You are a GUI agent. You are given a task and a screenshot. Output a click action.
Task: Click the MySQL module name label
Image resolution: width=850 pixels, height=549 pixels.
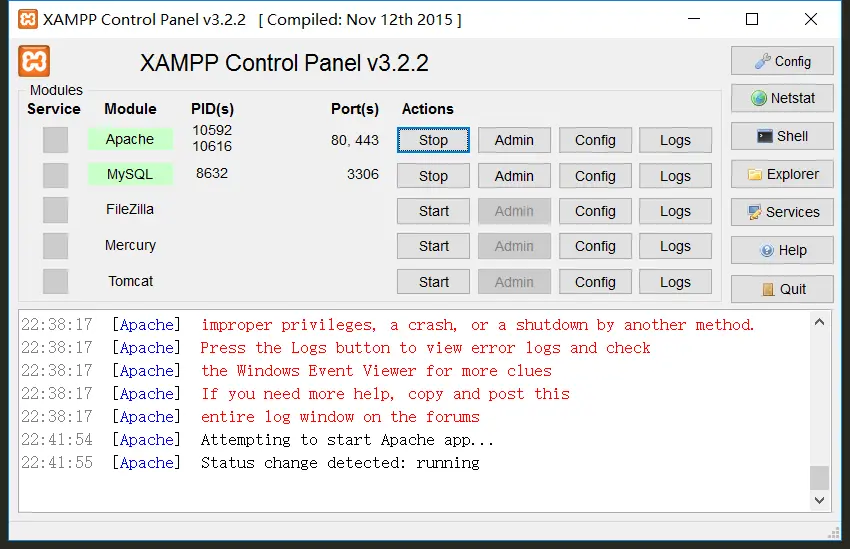point(130,174)
